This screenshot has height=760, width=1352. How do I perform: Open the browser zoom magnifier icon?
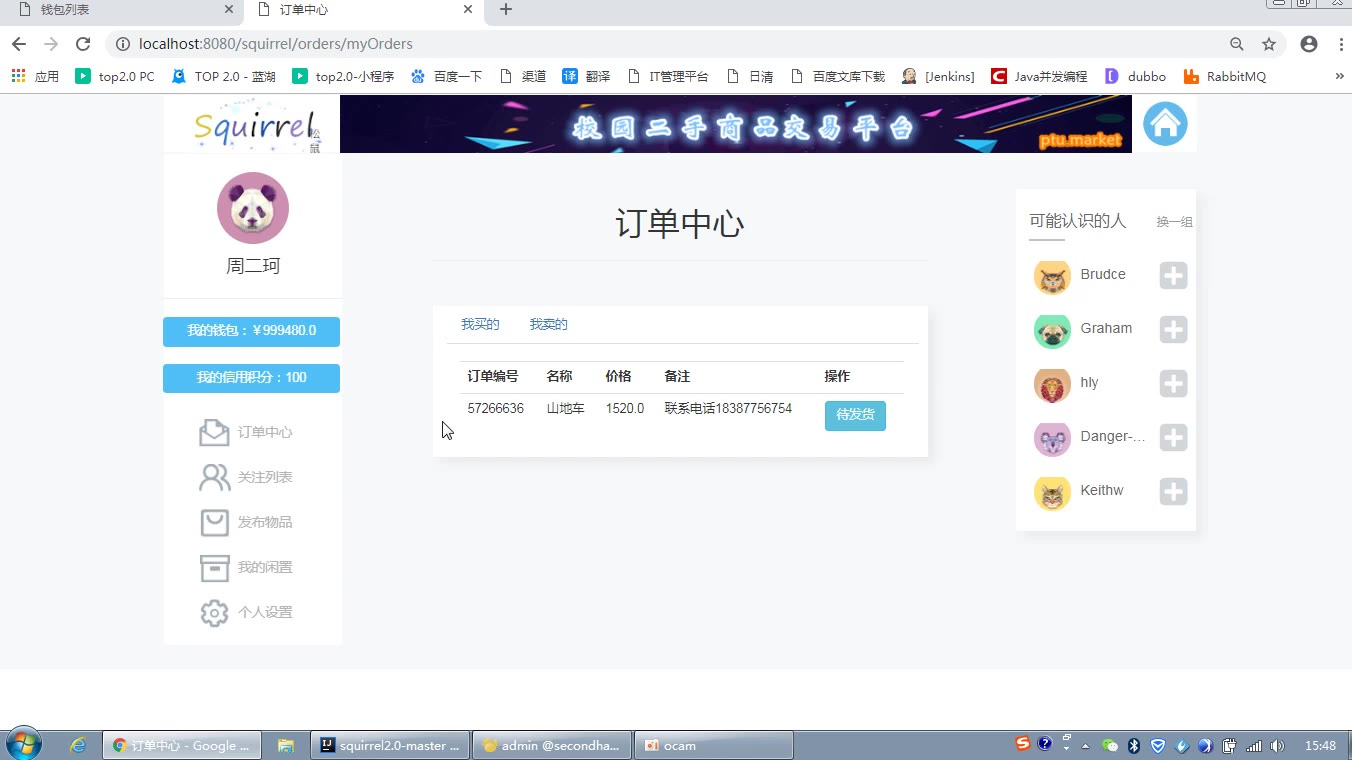tap(1237, 44)
